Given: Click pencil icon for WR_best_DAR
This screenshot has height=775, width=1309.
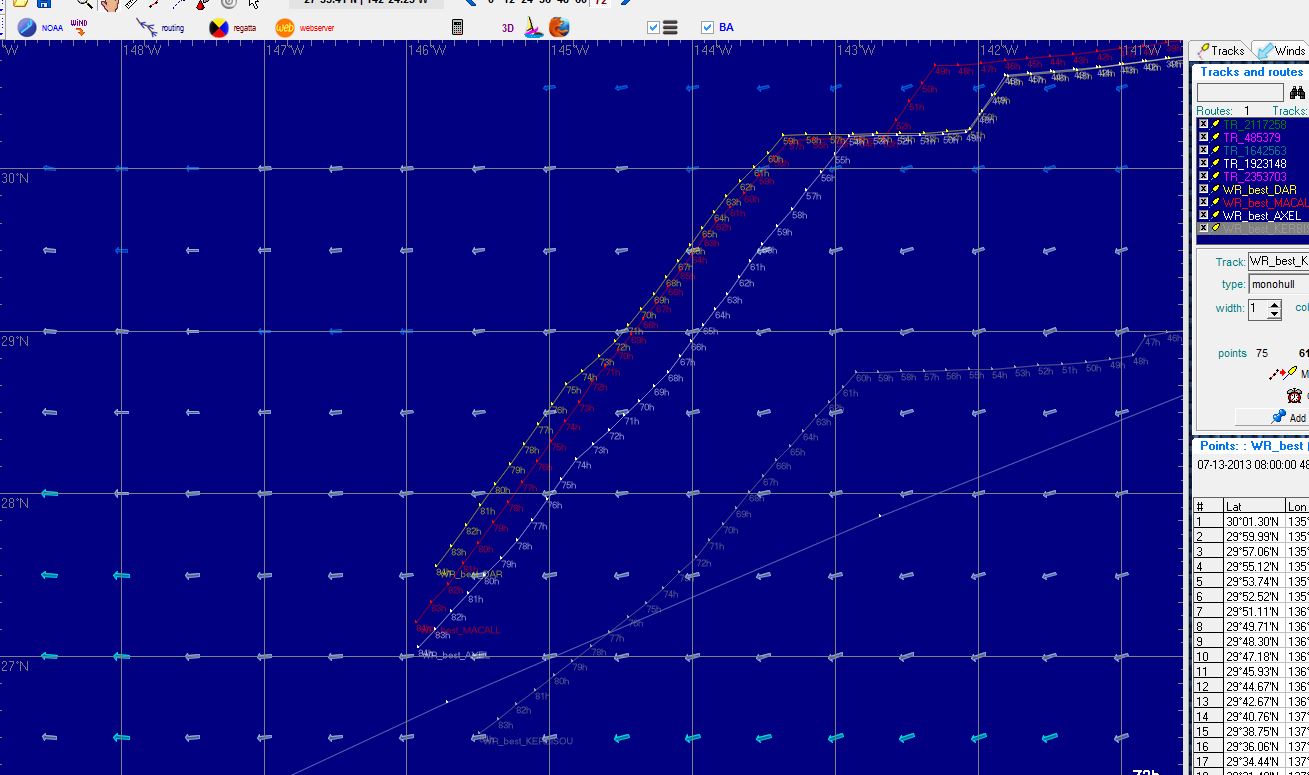Looking at the screenshot, I should coord(1216,190).
